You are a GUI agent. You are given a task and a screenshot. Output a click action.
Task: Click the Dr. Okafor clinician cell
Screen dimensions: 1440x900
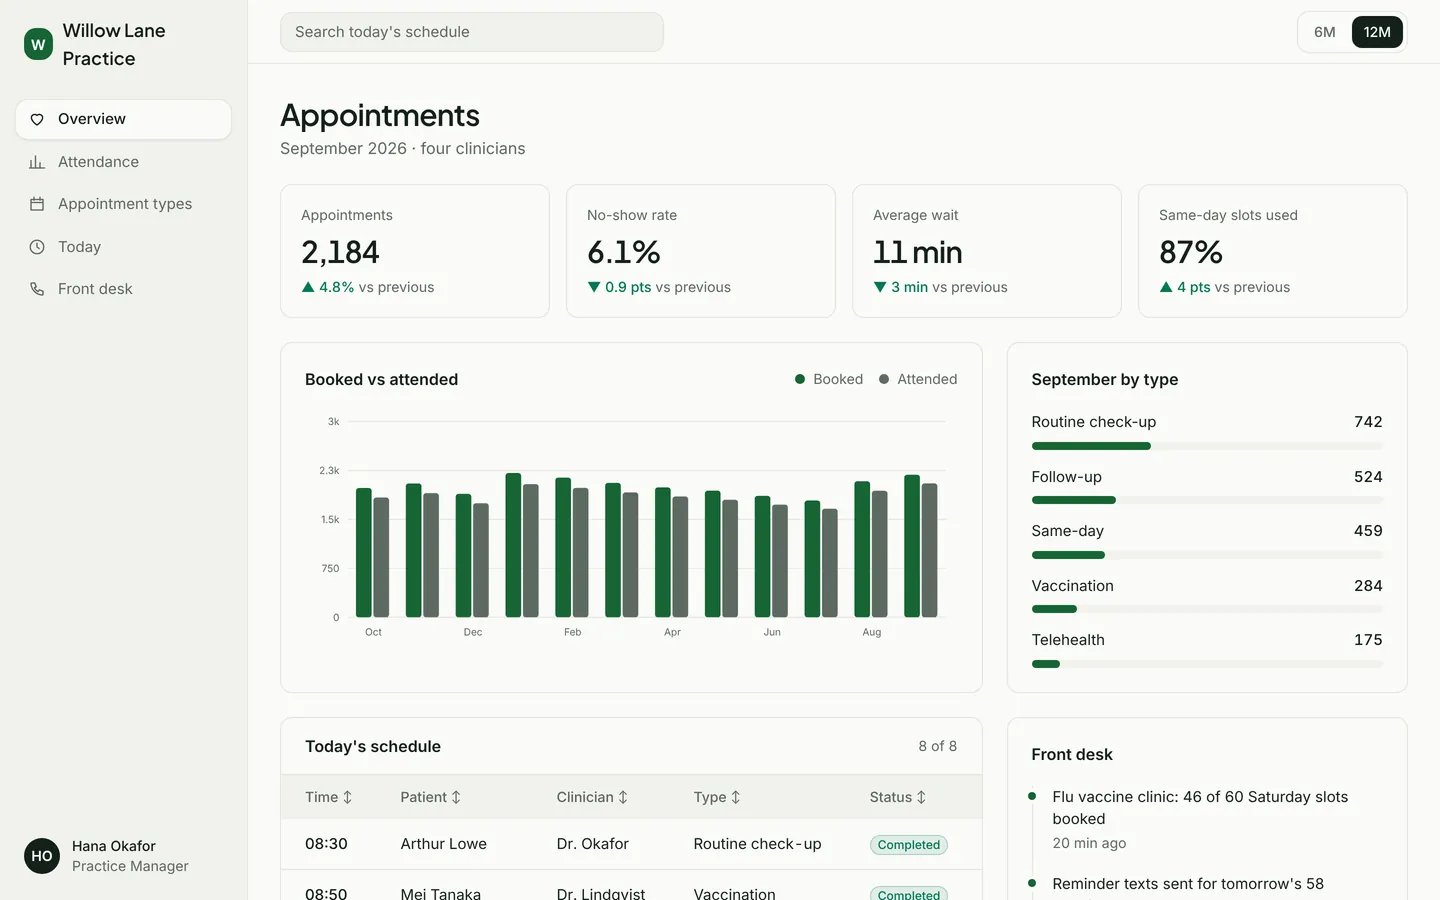[592, 844]
